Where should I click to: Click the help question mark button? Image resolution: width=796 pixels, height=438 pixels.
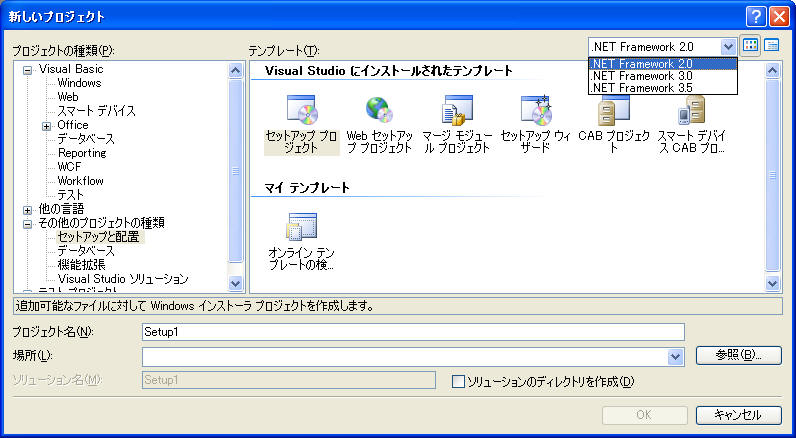pyautogui.click(x=756, y=17)
